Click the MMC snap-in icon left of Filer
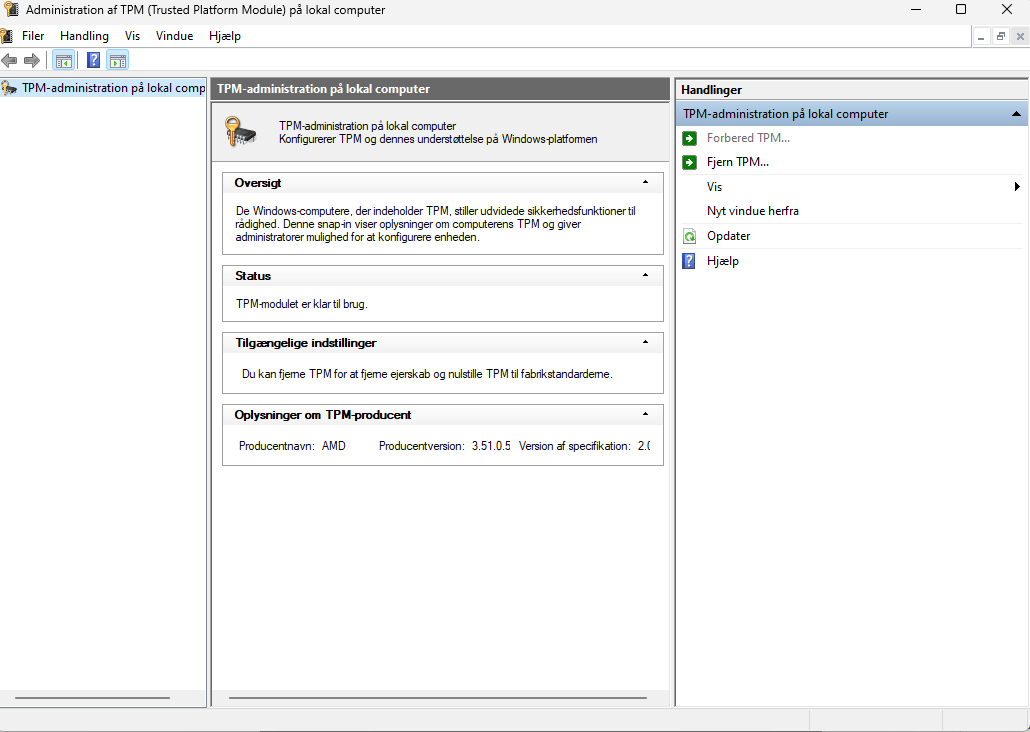Image resolution: width=1030 pixels, height=732 pixels. [8, 35]
